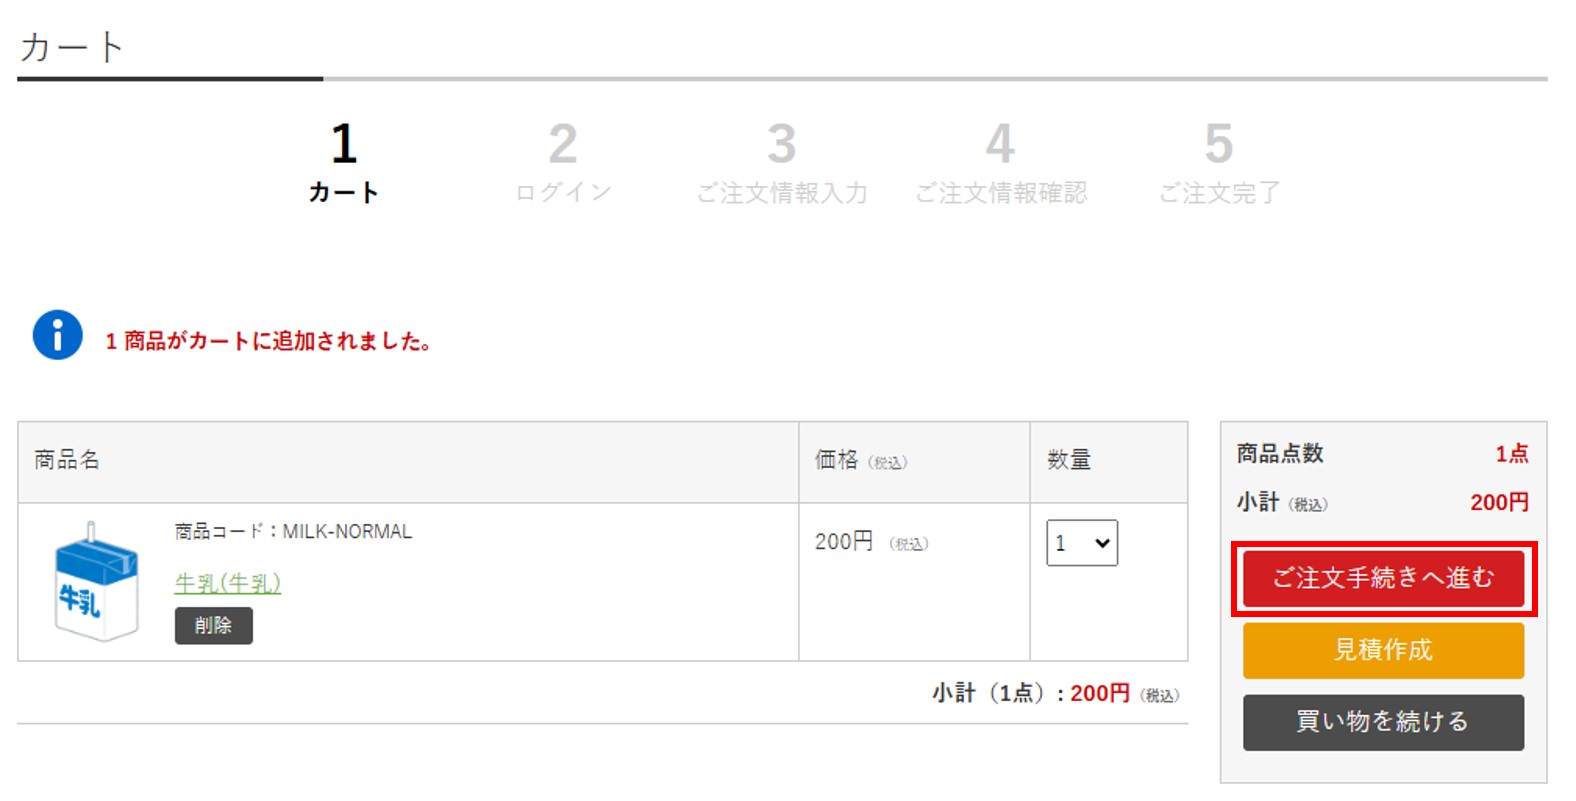Open the milk carton product thumbnail
This screenshot has height=801, width=1576.
95,582
